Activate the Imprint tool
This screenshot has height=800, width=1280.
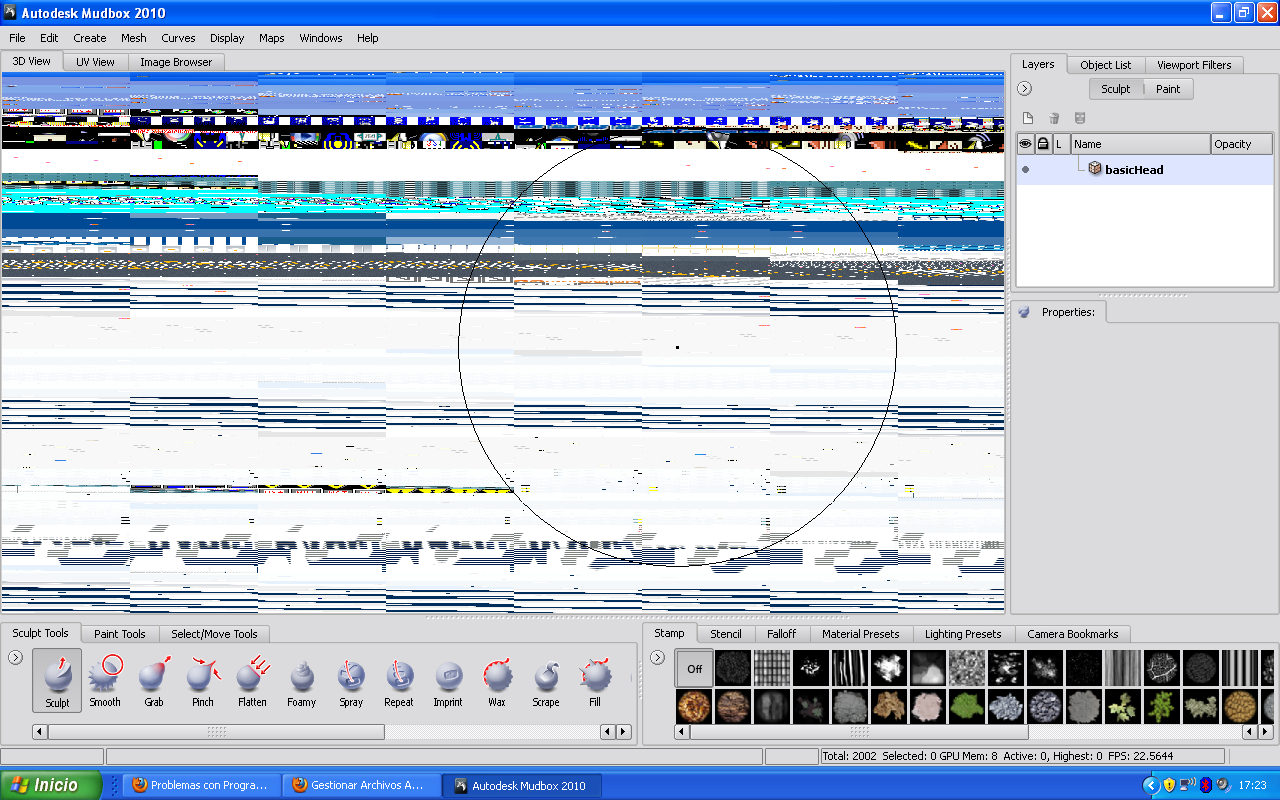click(x=448, y=680)
